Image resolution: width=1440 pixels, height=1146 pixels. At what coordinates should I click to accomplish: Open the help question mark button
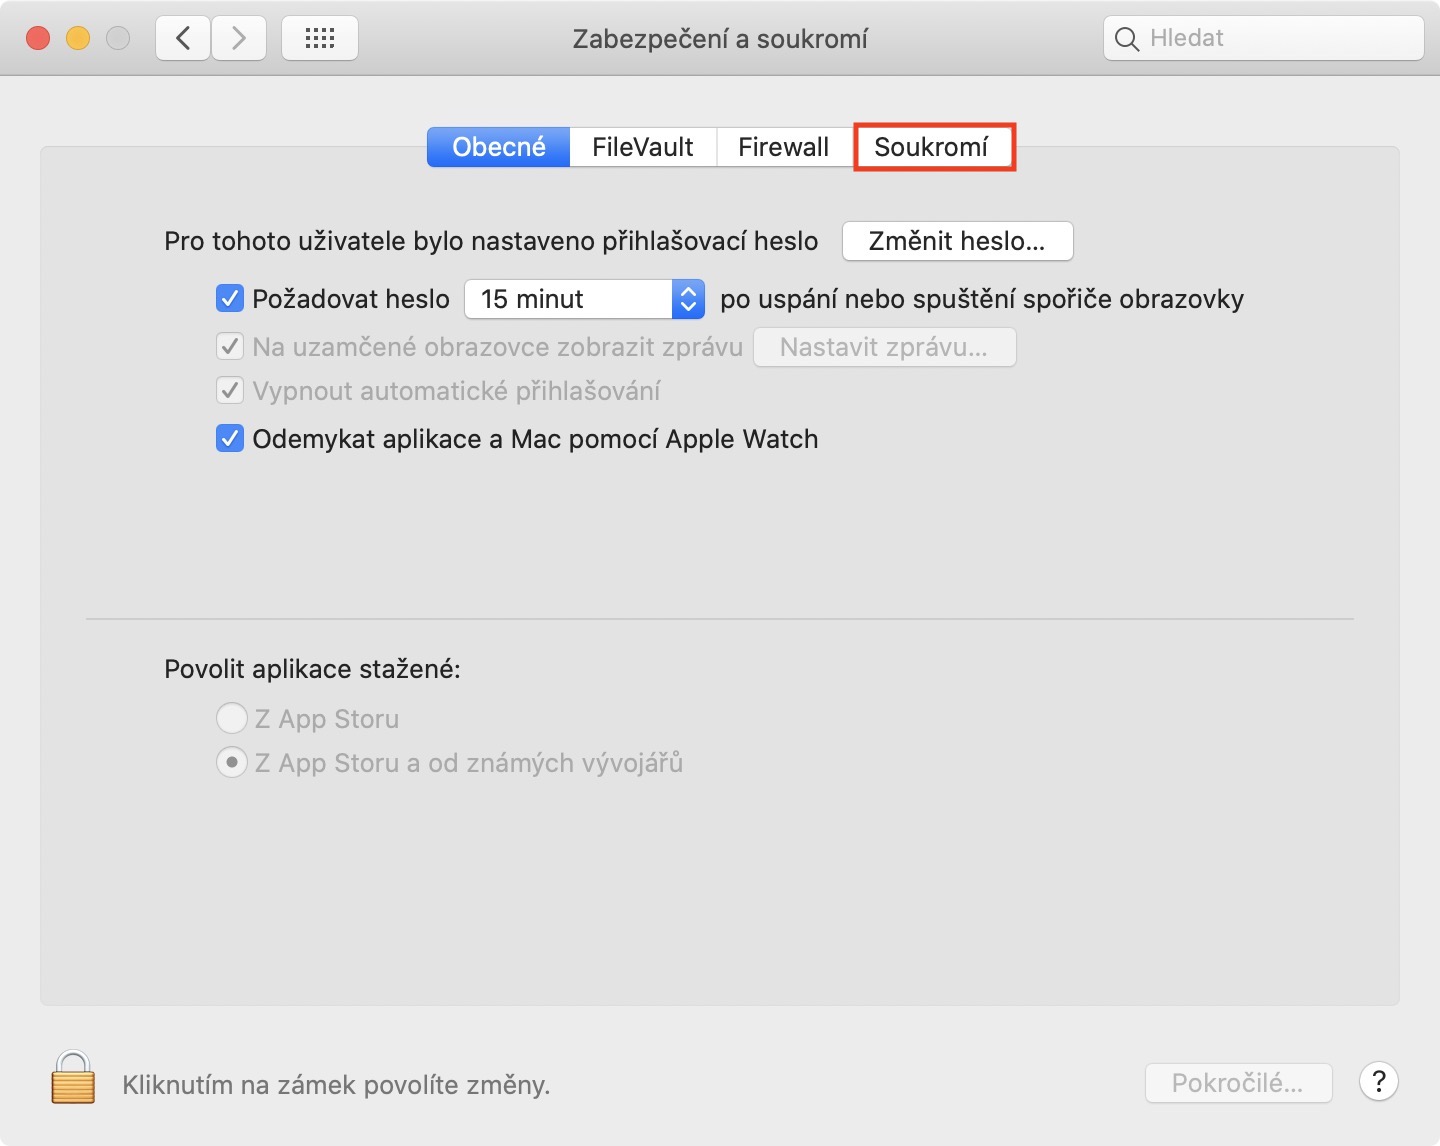(1378, 1081)
